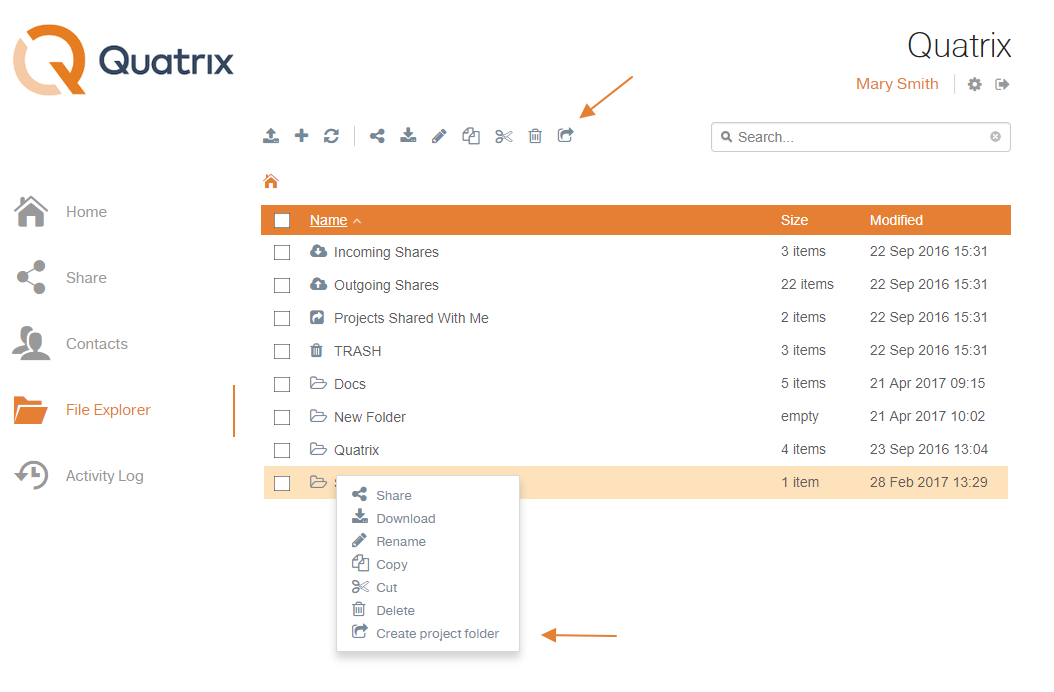This screenshot has height=692, width=1054.
Task: Check the Projects Shared With Me checkbox
Action: pos(282,318)
